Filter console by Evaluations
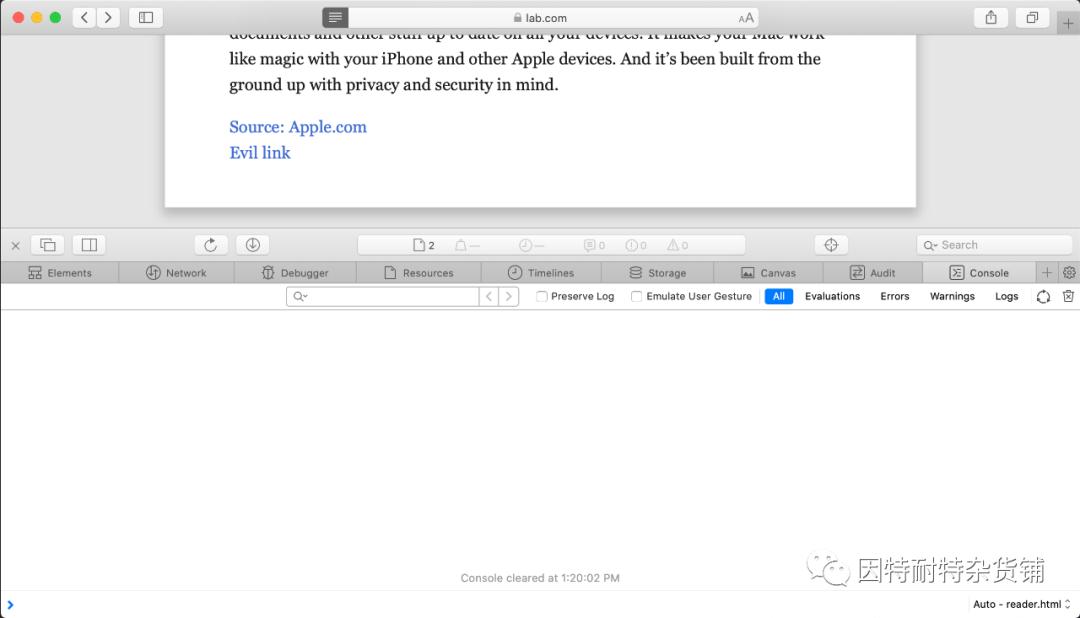1080x618 pixels. (x=832, y=296)
